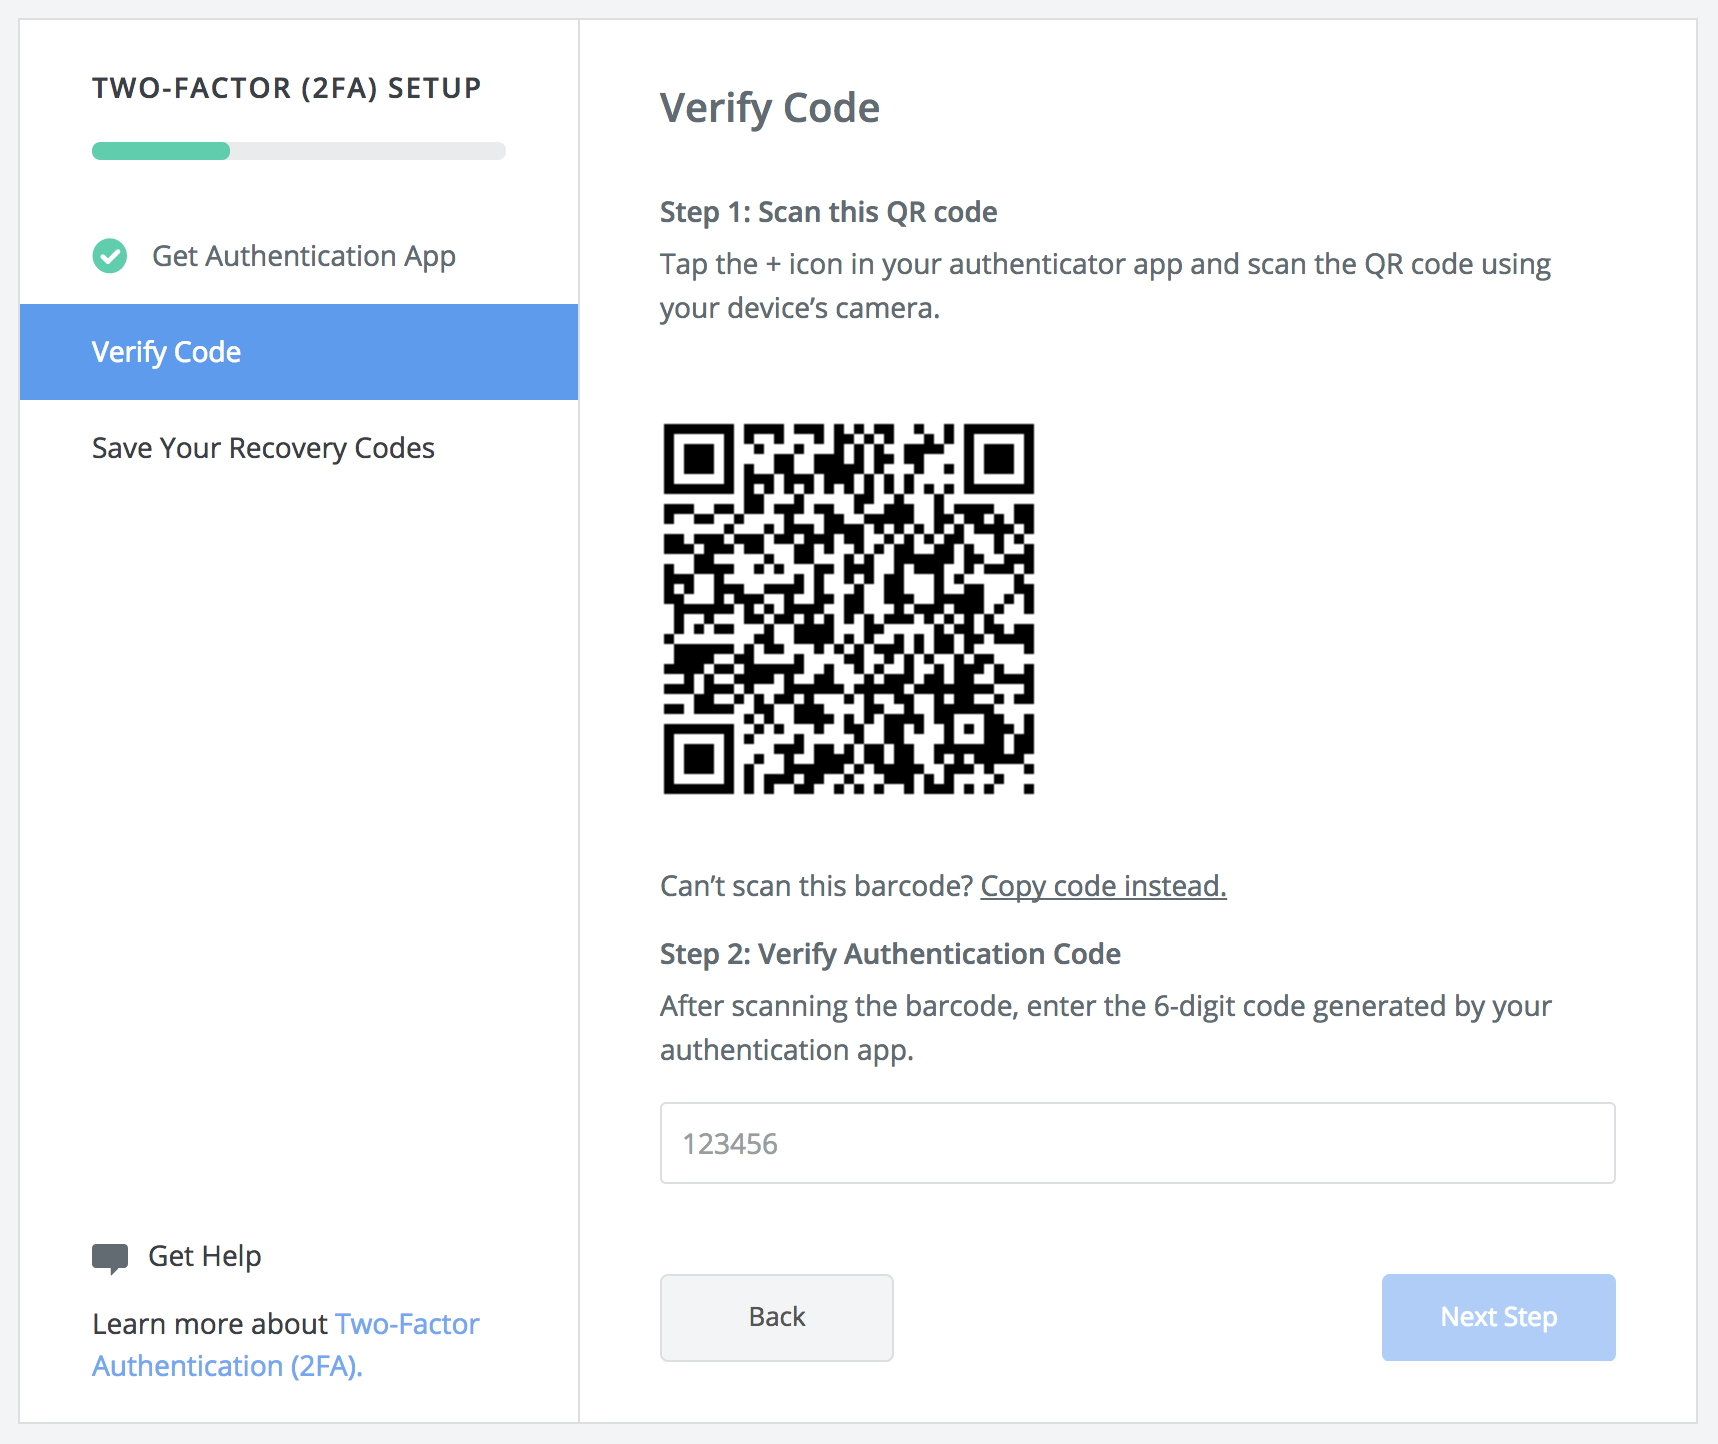Viewport: 1718px width, 1444px height.
Task: Click the Copy code instead link
Action: point(1103,886)
